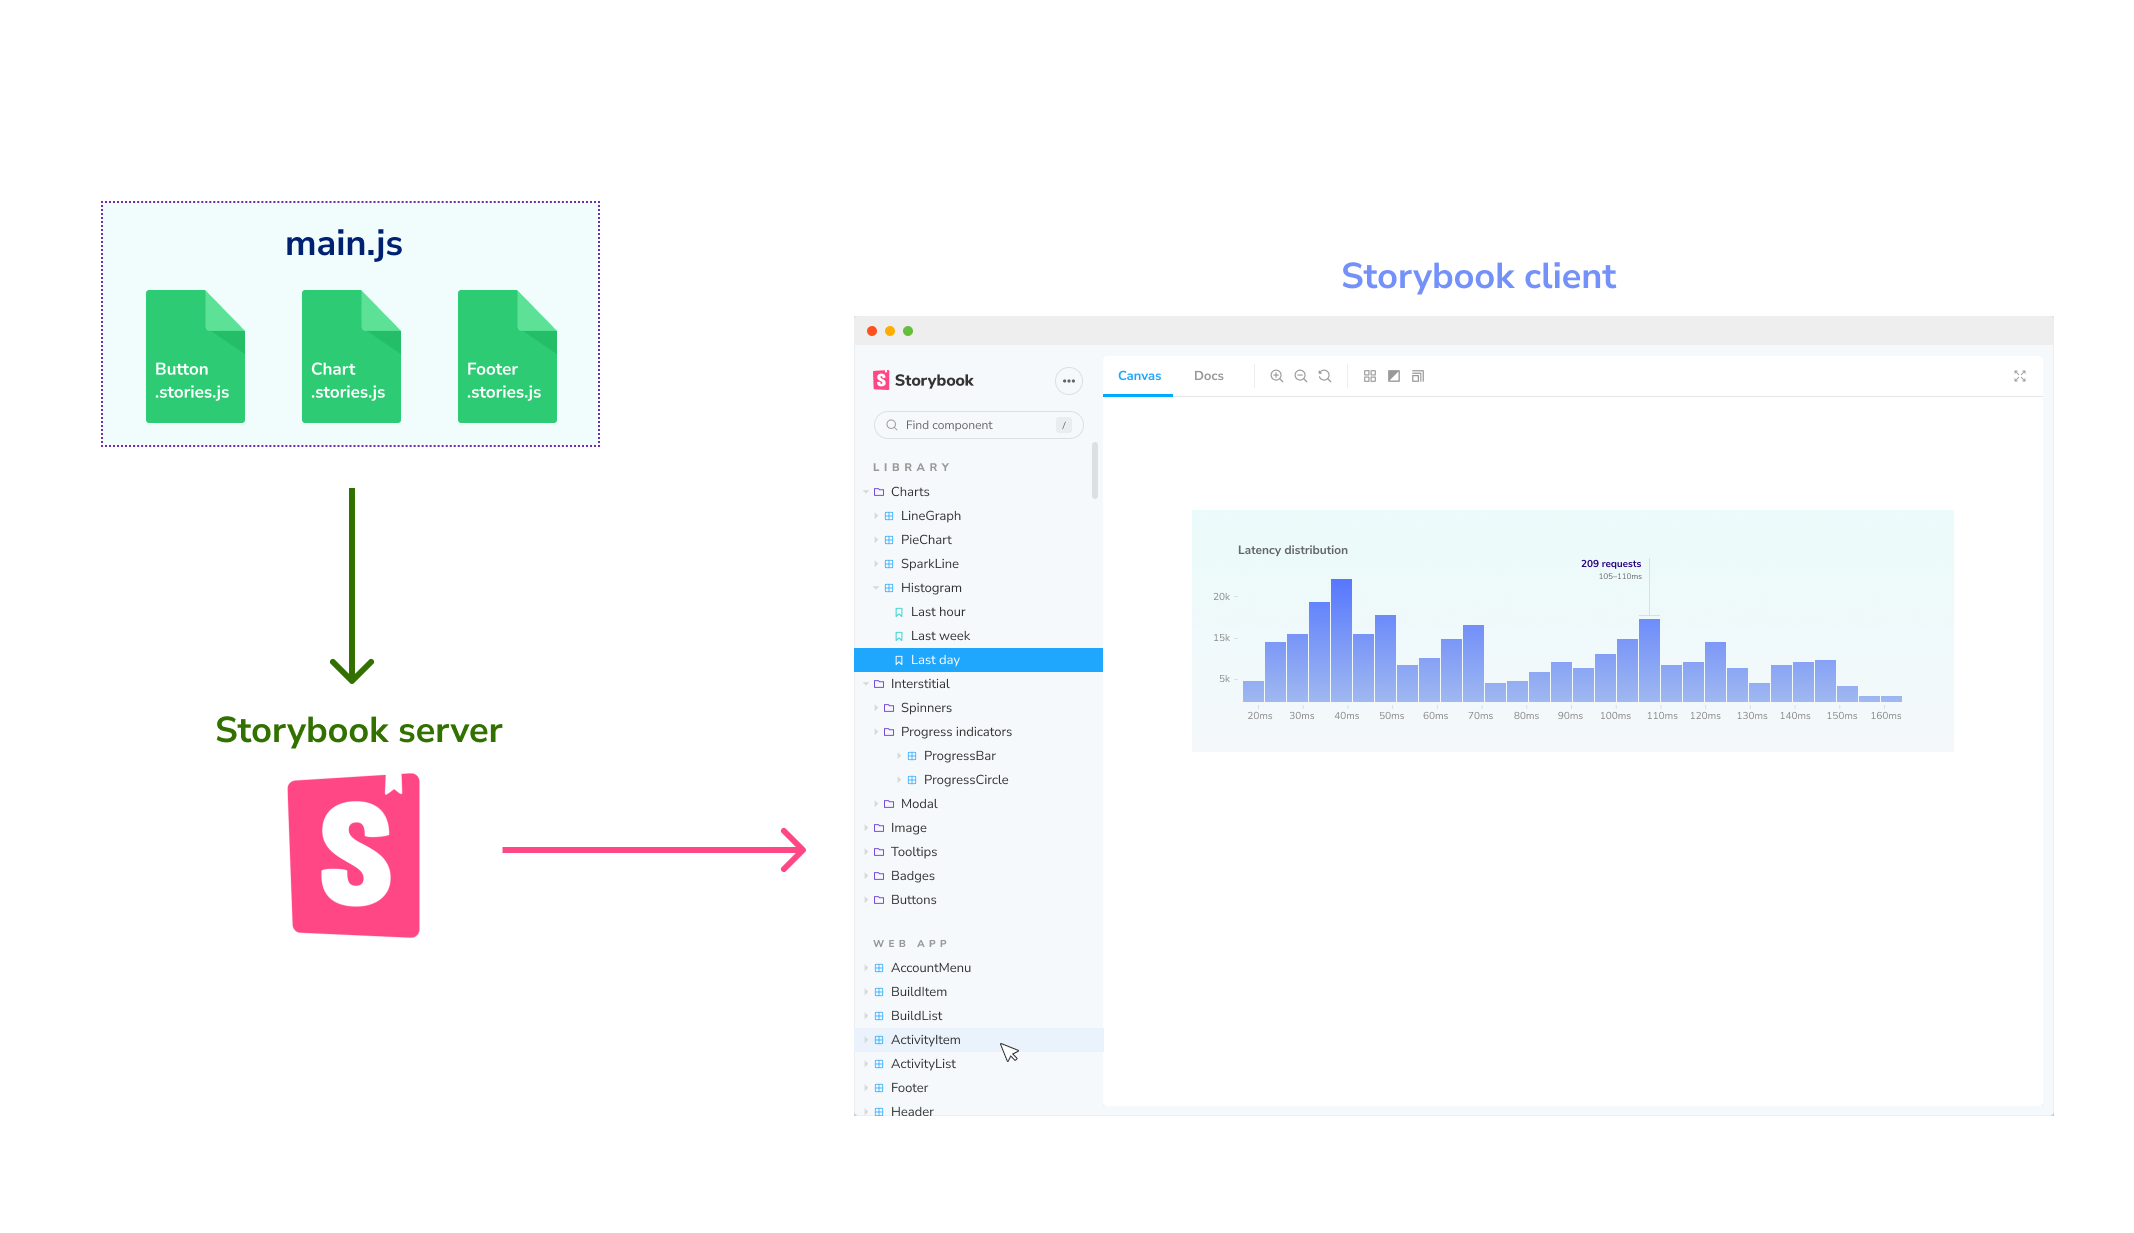Click the fullscreen/expand icon in toolbar
This screenshot has width=2134, height=1233.
2020,376
